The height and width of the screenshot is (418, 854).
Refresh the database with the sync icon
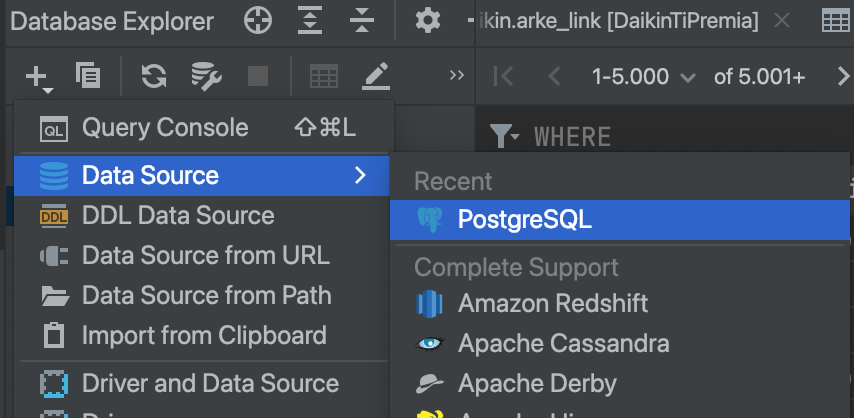click(x=153, y=76)
